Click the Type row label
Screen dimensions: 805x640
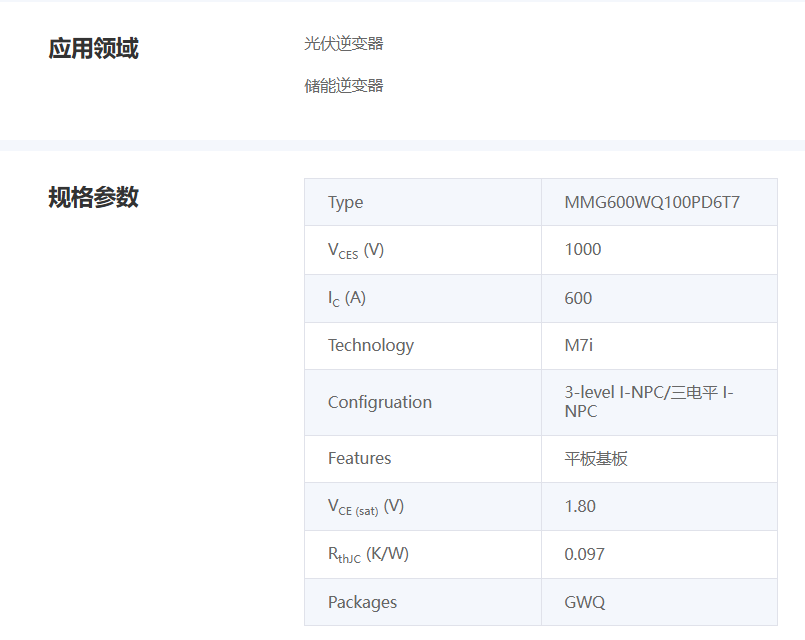[345, 203]
